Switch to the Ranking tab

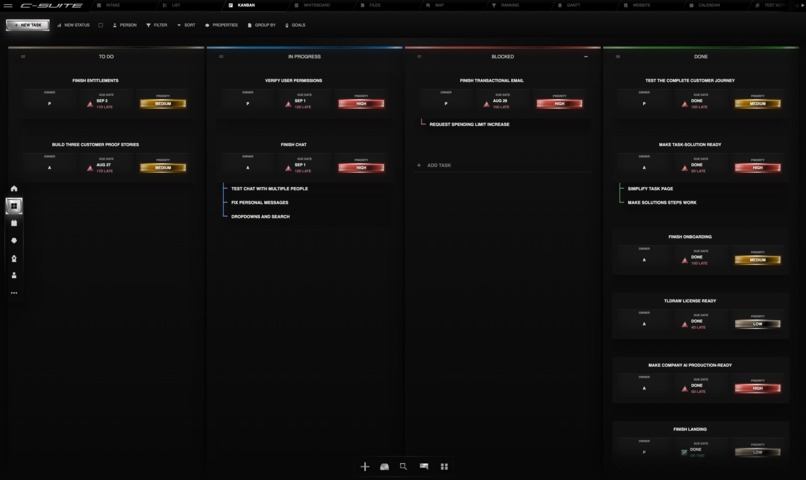click(505, 5)
